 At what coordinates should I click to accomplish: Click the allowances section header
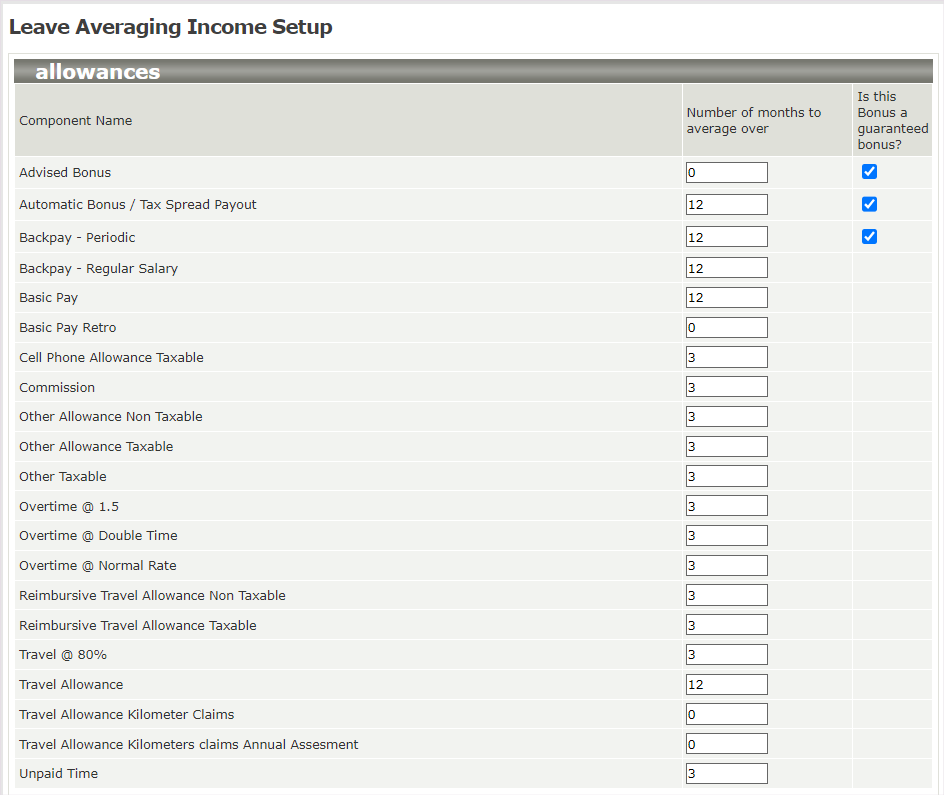coord(97,72)
